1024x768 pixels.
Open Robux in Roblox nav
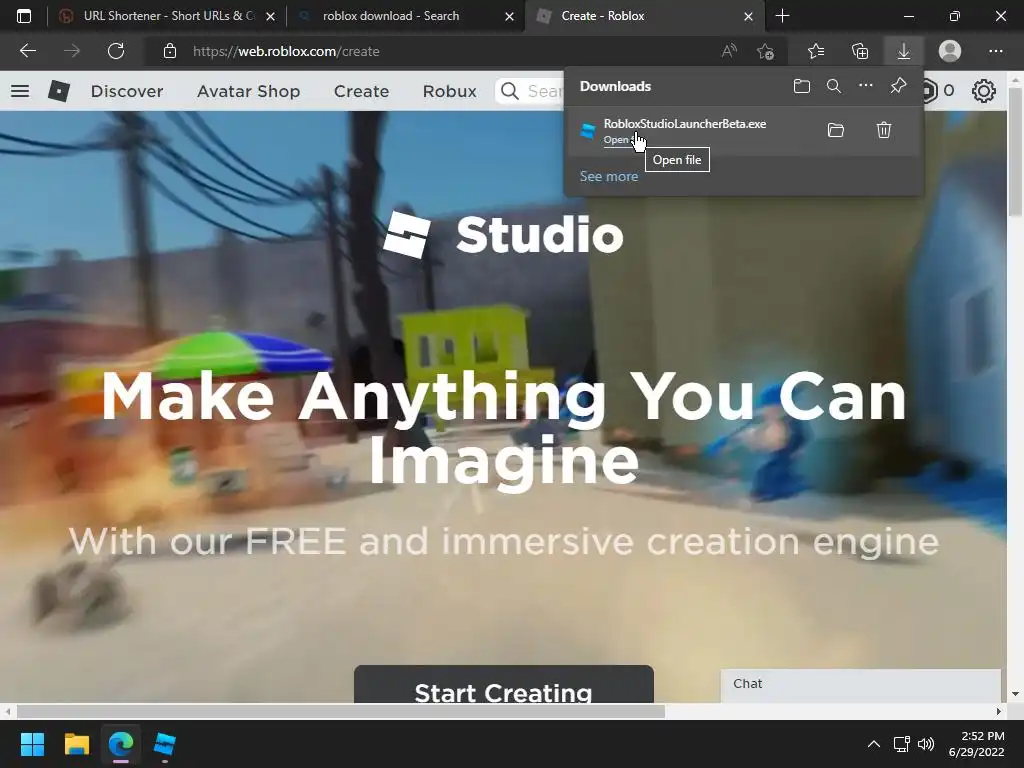tap(449, 91)
